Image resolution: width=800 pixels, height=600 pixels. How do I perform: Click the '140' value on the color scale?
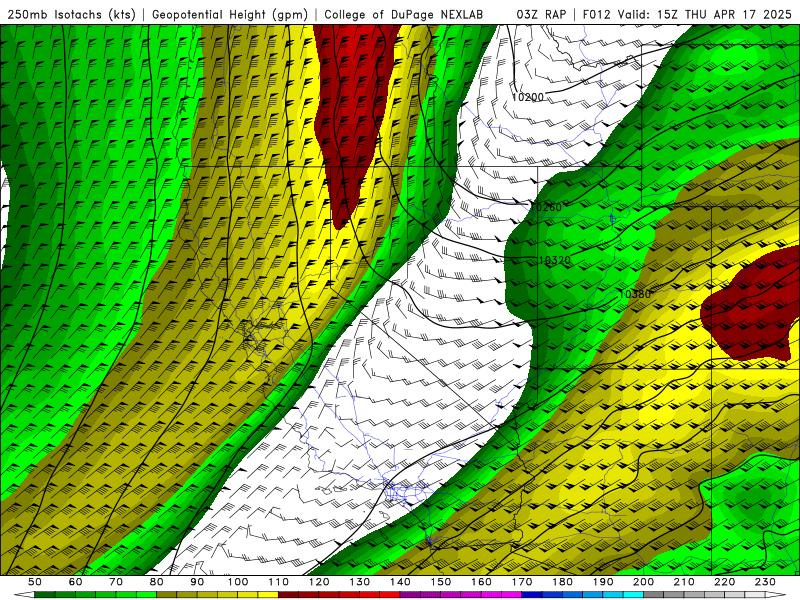(x=400, y=582)
